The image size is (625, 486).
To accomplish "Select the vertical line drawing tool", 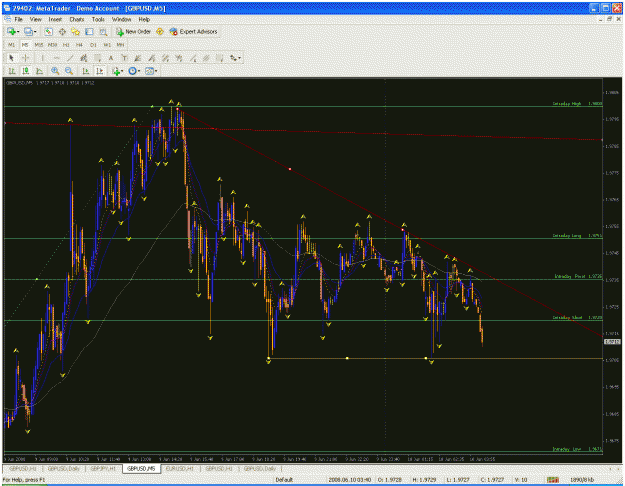I will click(42, 58).
